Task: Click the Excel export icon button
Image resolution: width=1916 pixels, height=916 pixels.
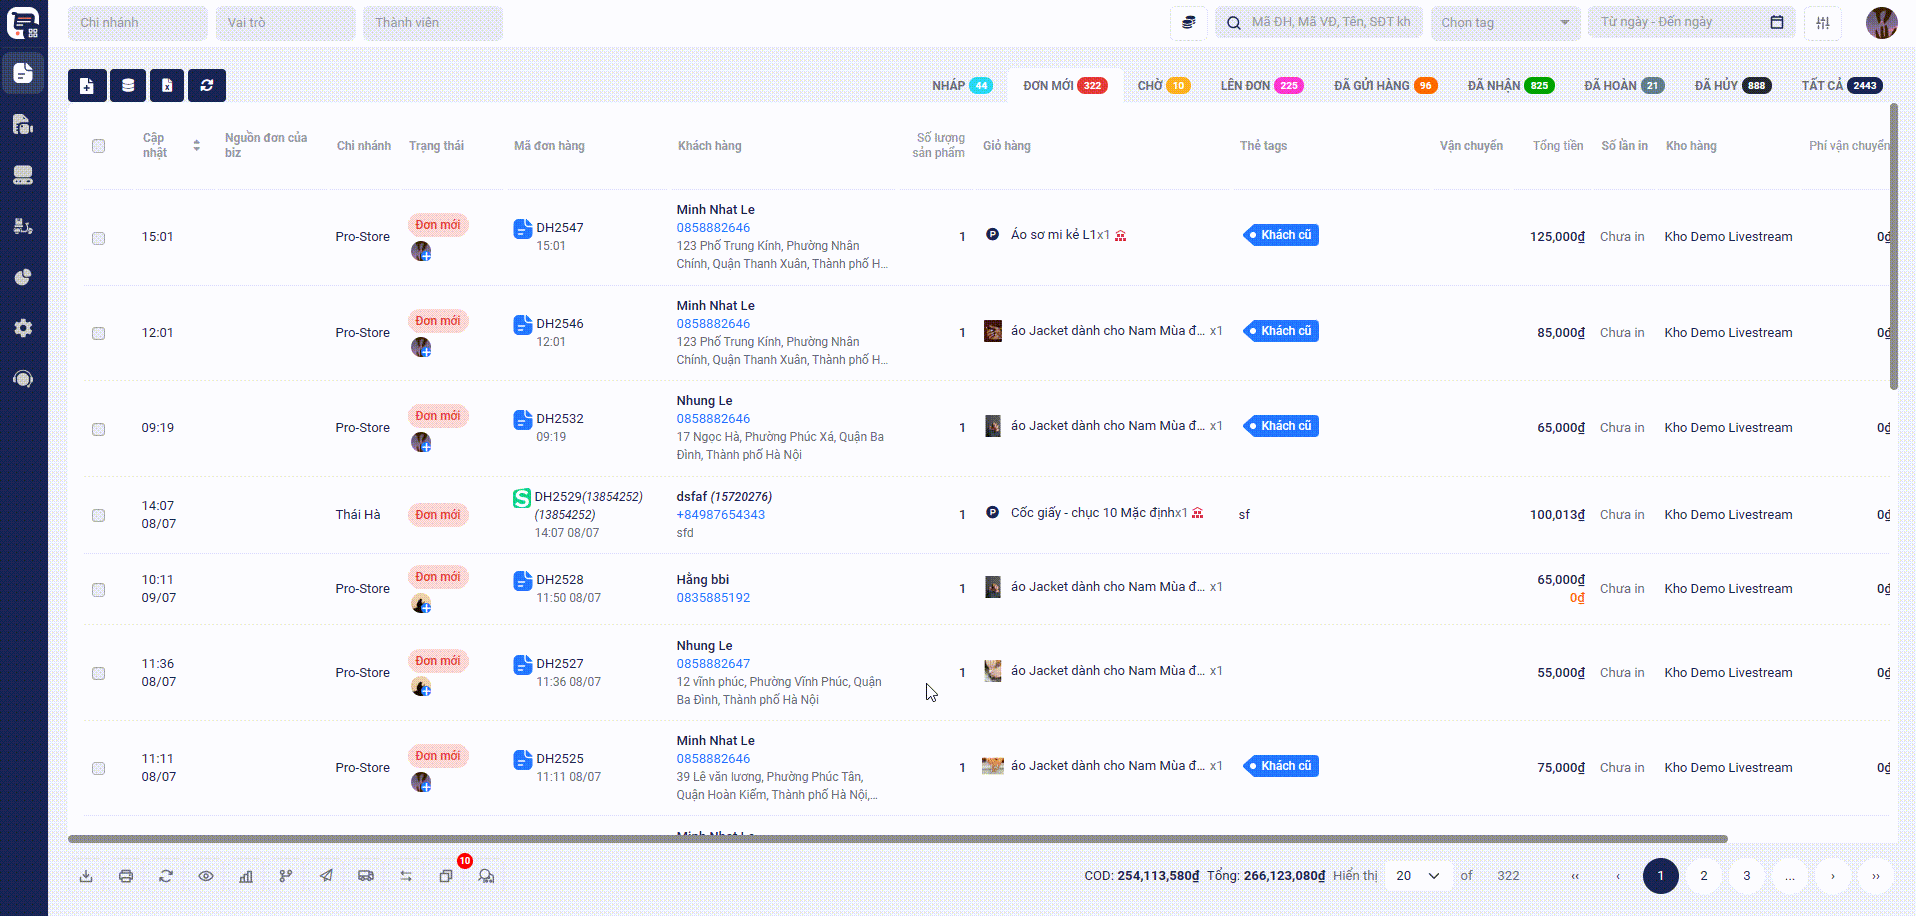Action: tap(167, 86)
